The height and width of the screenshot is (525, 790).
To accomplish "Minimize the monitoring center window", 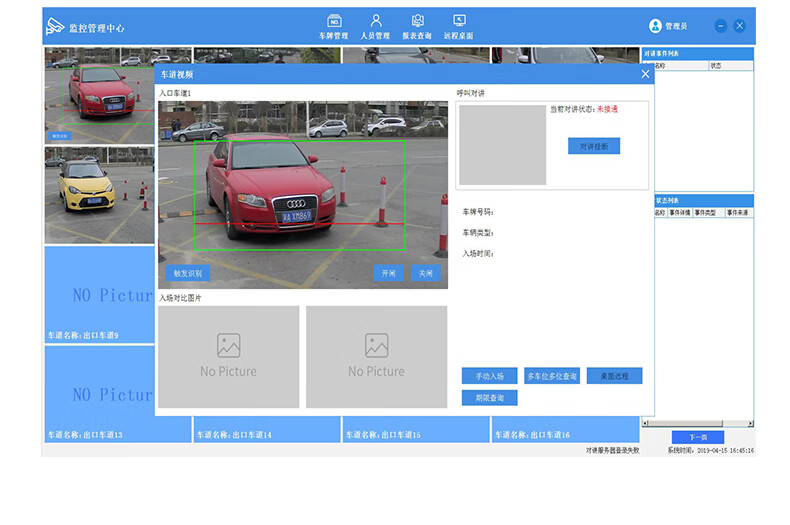I will coord(720,26).
